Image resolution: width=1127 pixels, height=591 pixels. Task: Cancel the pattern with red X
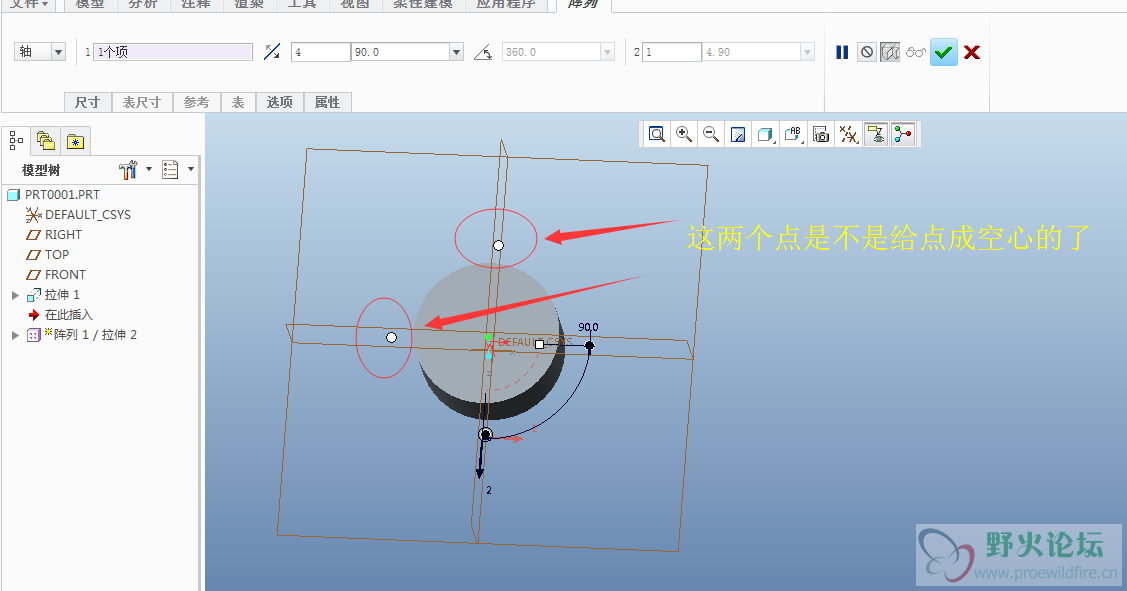[971, 52]
